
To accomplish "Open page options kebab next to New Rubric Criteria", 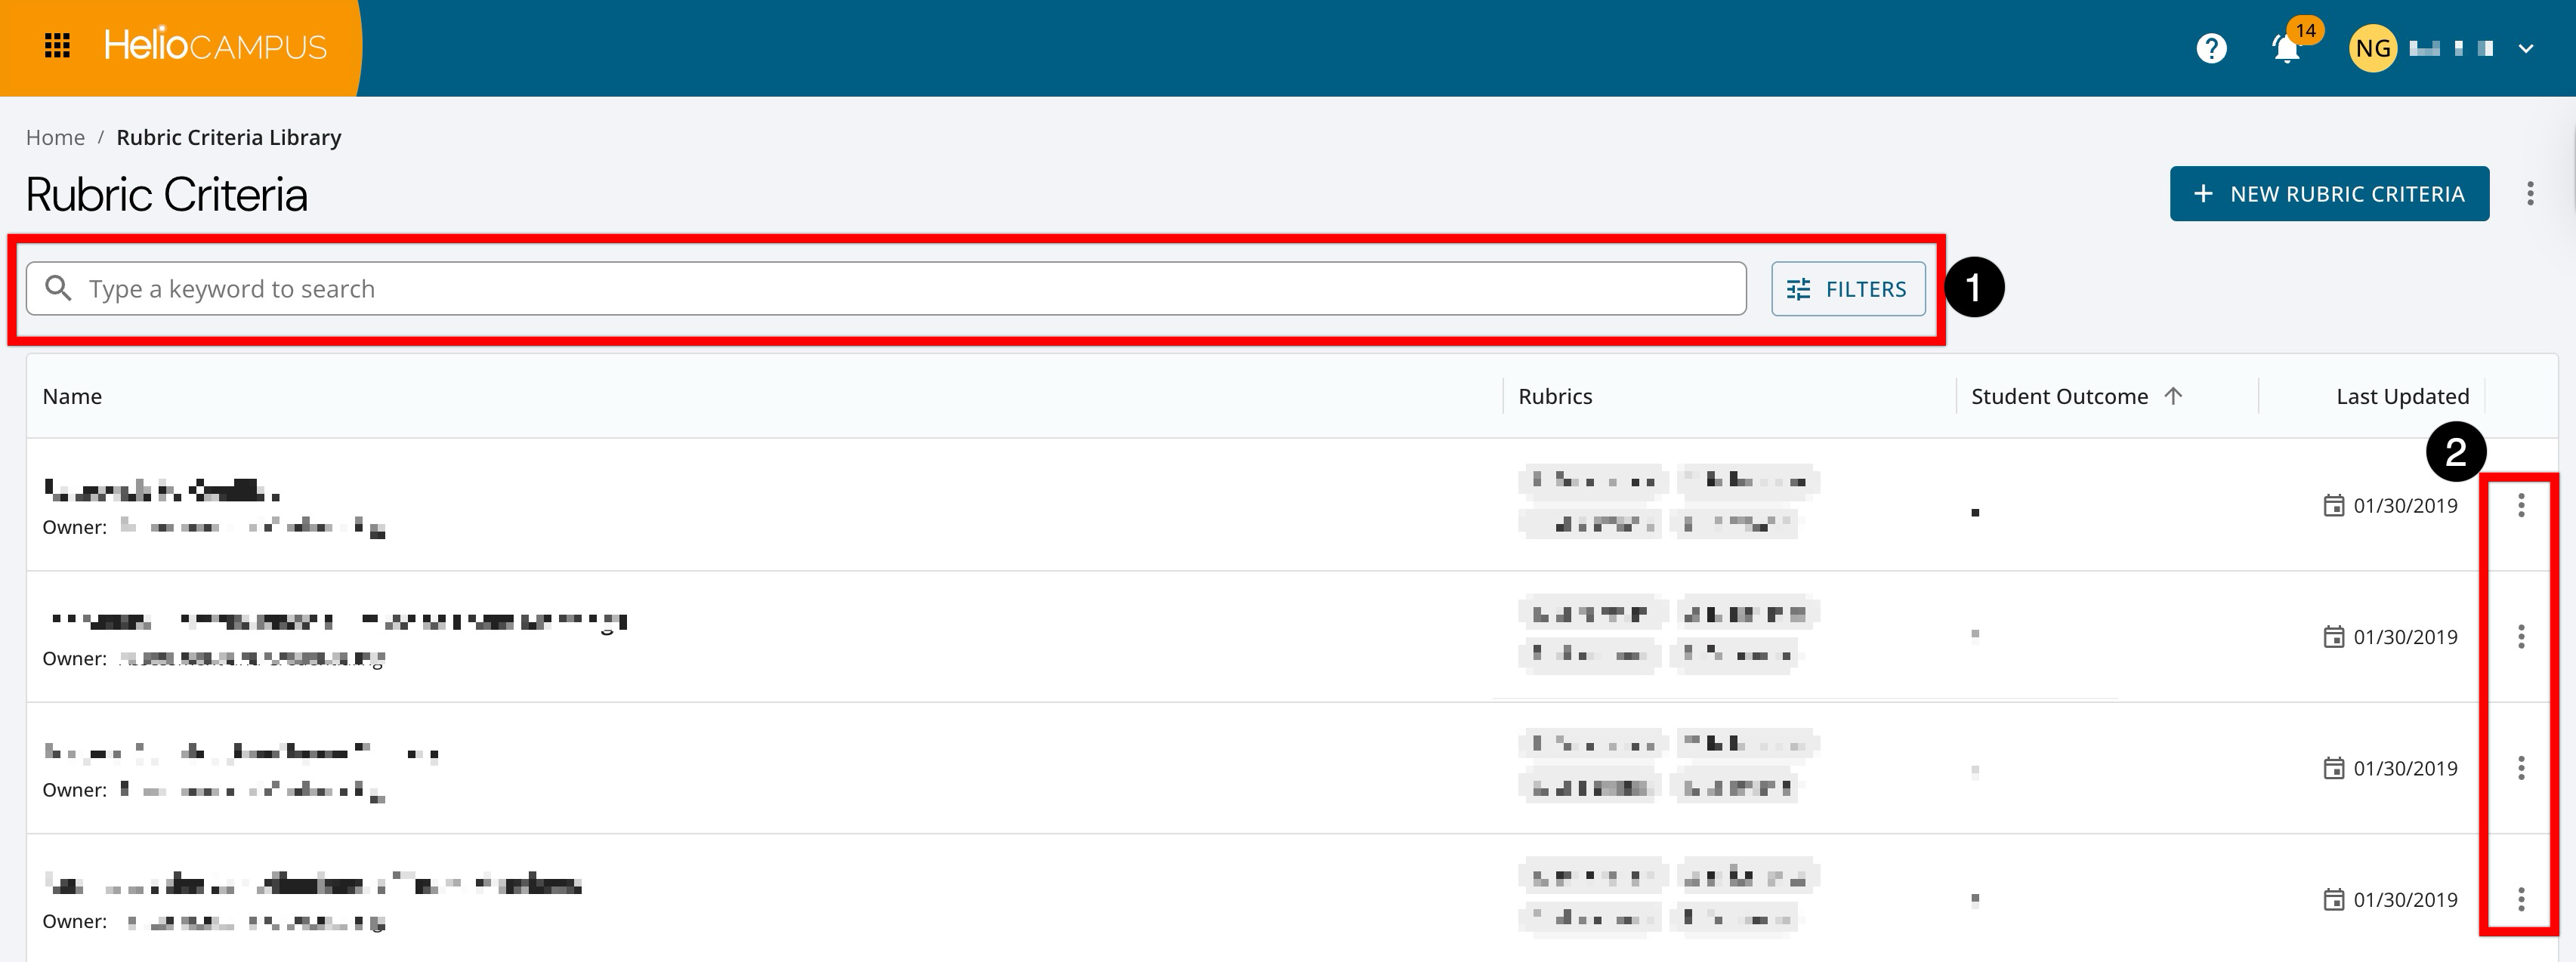I will point(2530,194).
